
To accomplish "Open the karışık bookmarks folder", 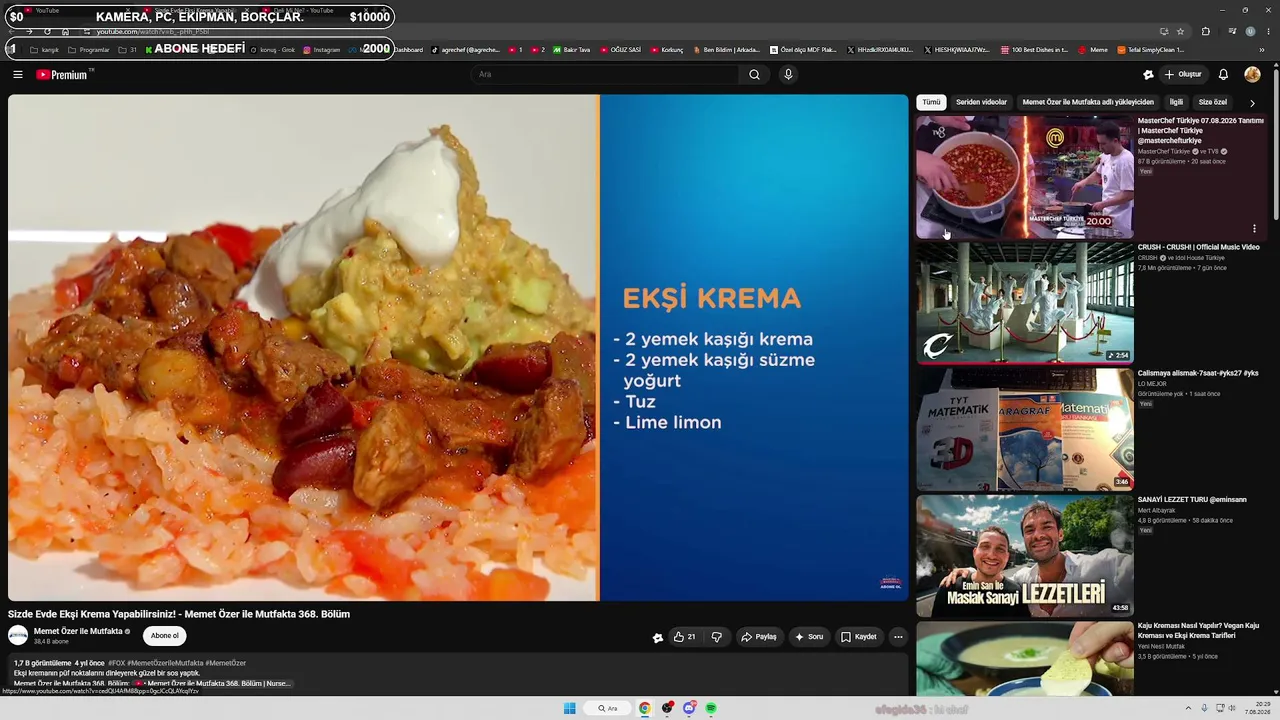I will 45,50.
